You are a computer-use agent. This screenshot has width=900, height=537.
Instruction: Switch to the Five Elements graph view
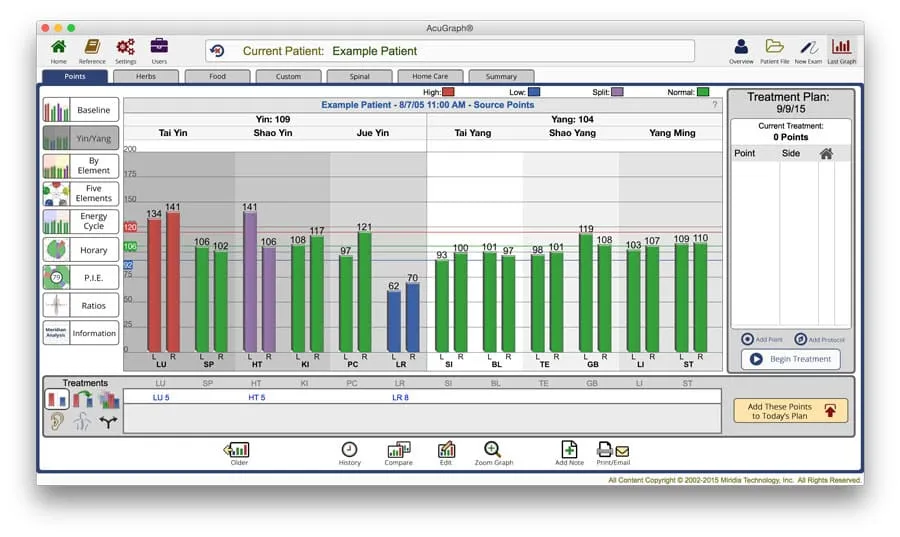pos(81,194)
